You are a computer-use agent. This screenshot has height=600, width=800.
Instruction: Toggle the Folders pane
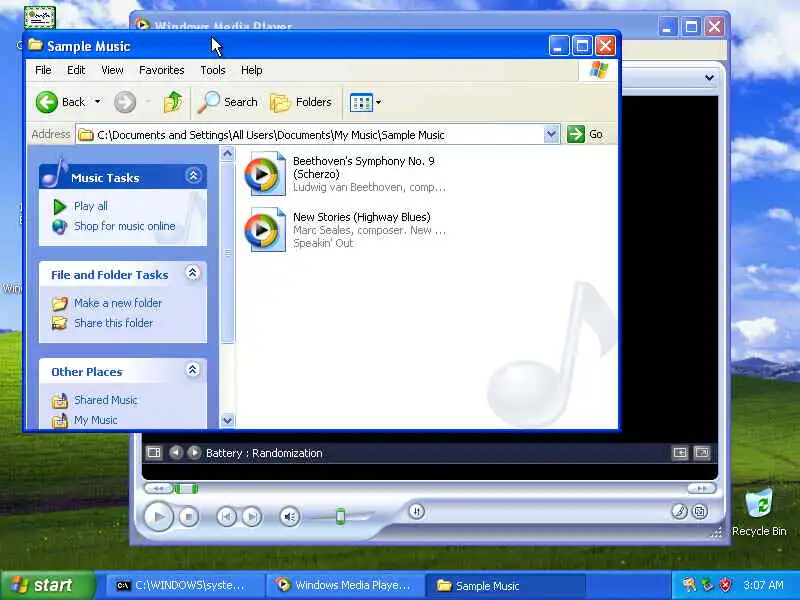(x=301, y=102)
